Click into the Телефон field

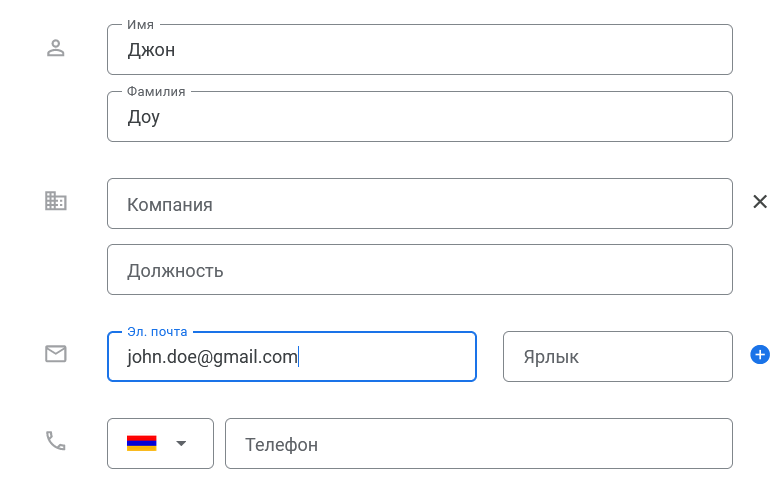click(478, 444)
